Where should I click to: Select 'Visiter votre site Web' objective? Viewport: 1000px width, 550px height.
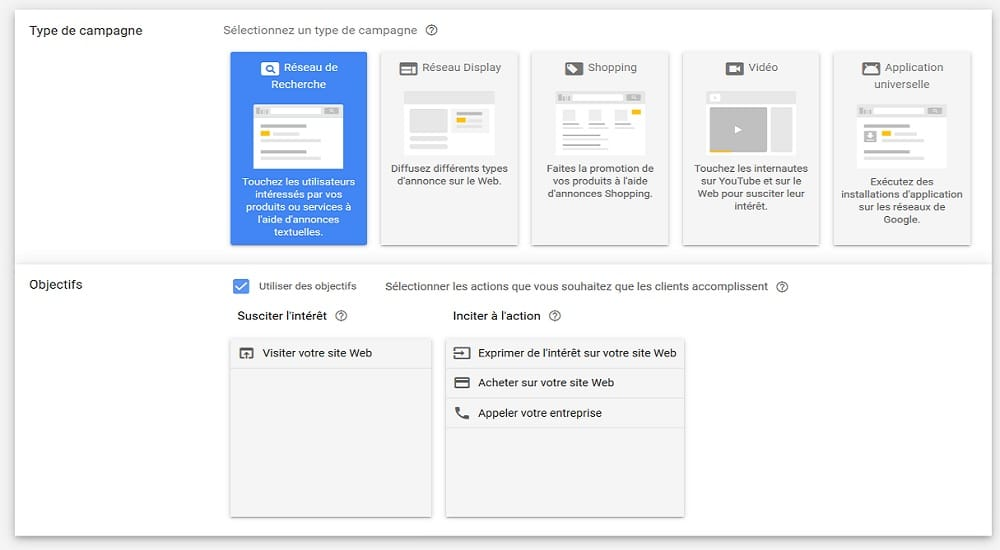(330, 353)
